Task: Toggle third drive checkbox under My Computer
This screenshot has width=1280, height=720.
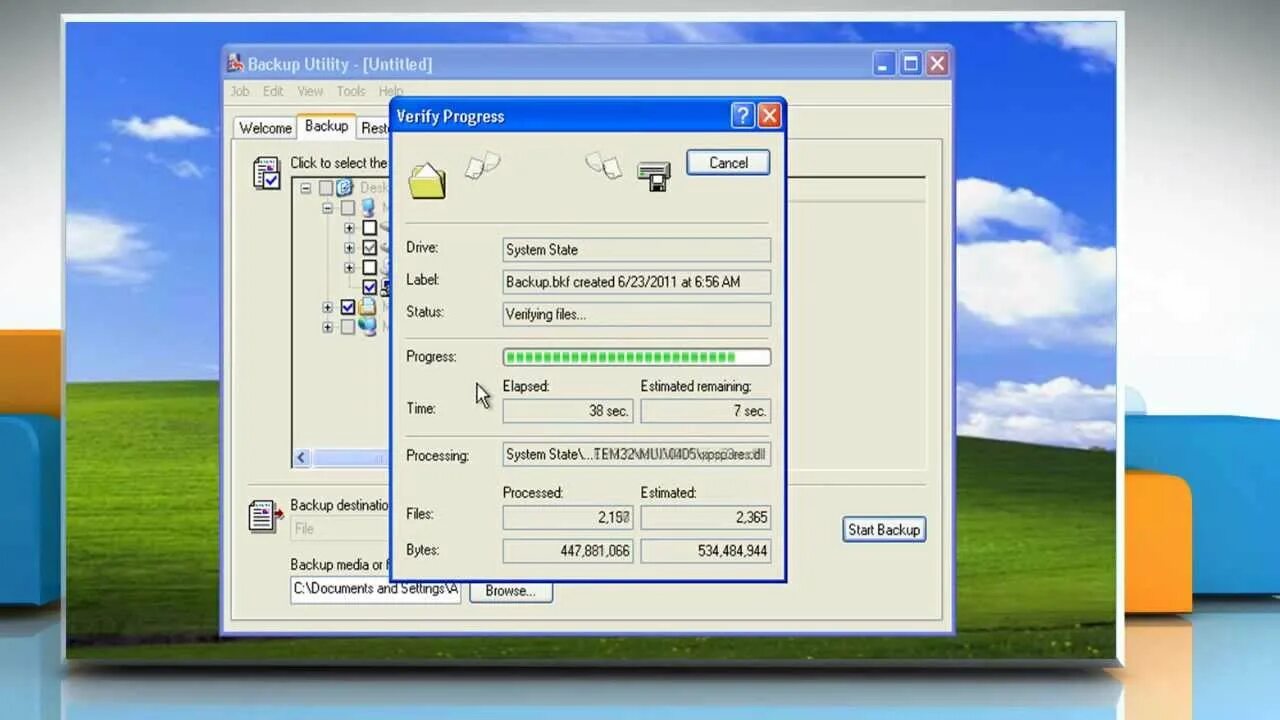Action: click(369, 267)
